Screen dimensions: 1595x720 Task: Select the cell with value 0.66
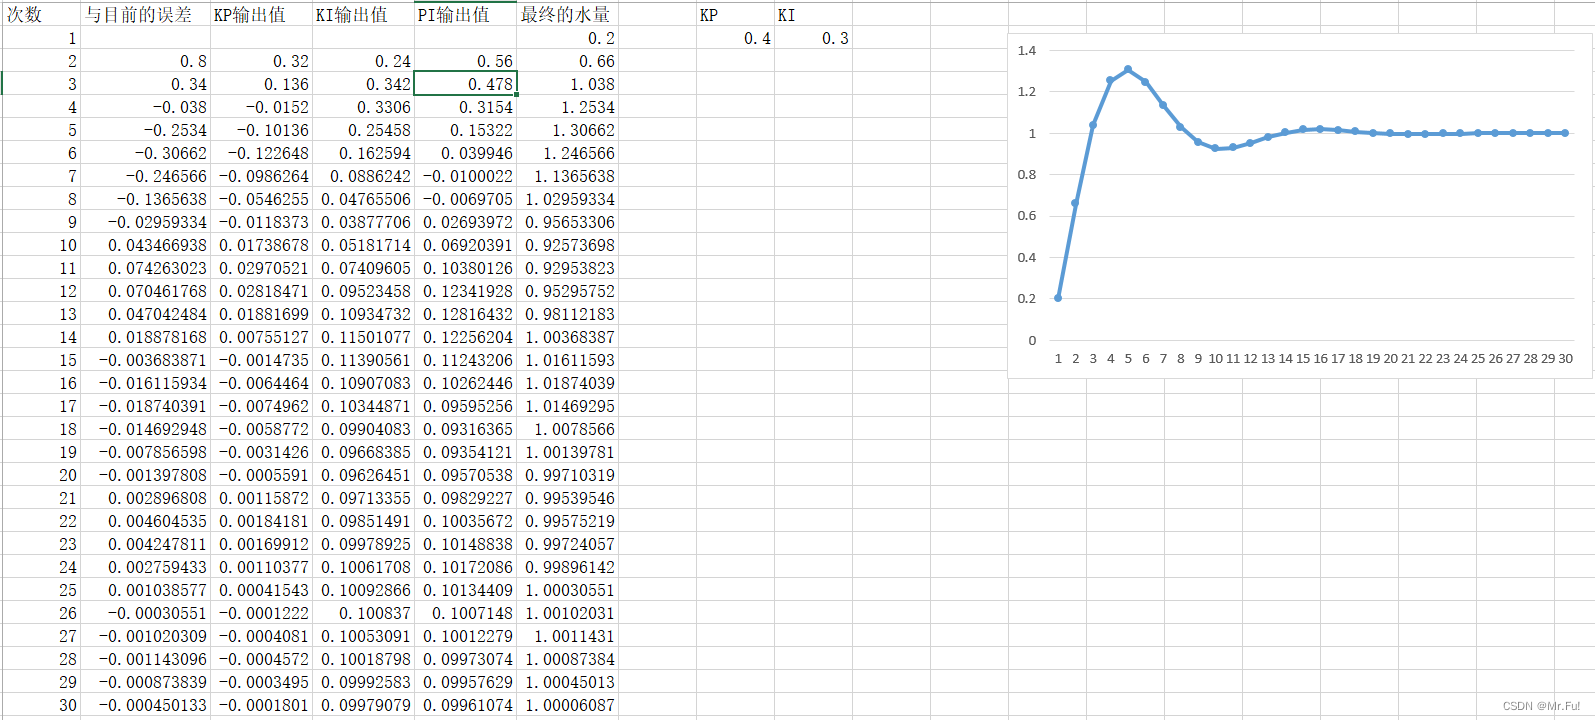tap(568, 61)
